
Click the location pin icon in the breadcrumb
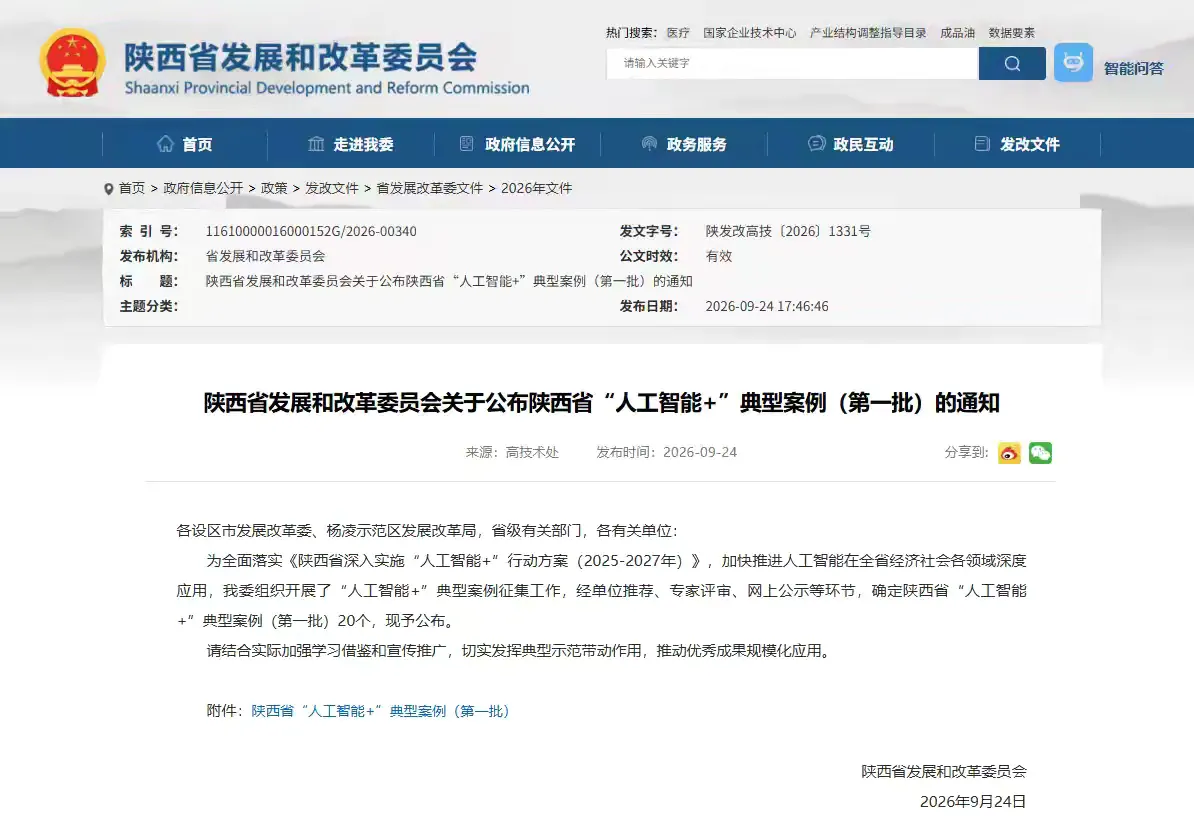click(x=109, y=189)
